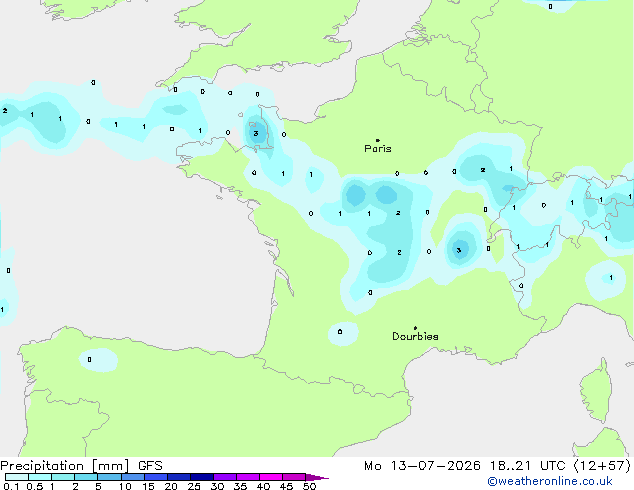The image size is (634, 490).
Task: Click the '(12+57)' model run text
Action: click(602, 466)
